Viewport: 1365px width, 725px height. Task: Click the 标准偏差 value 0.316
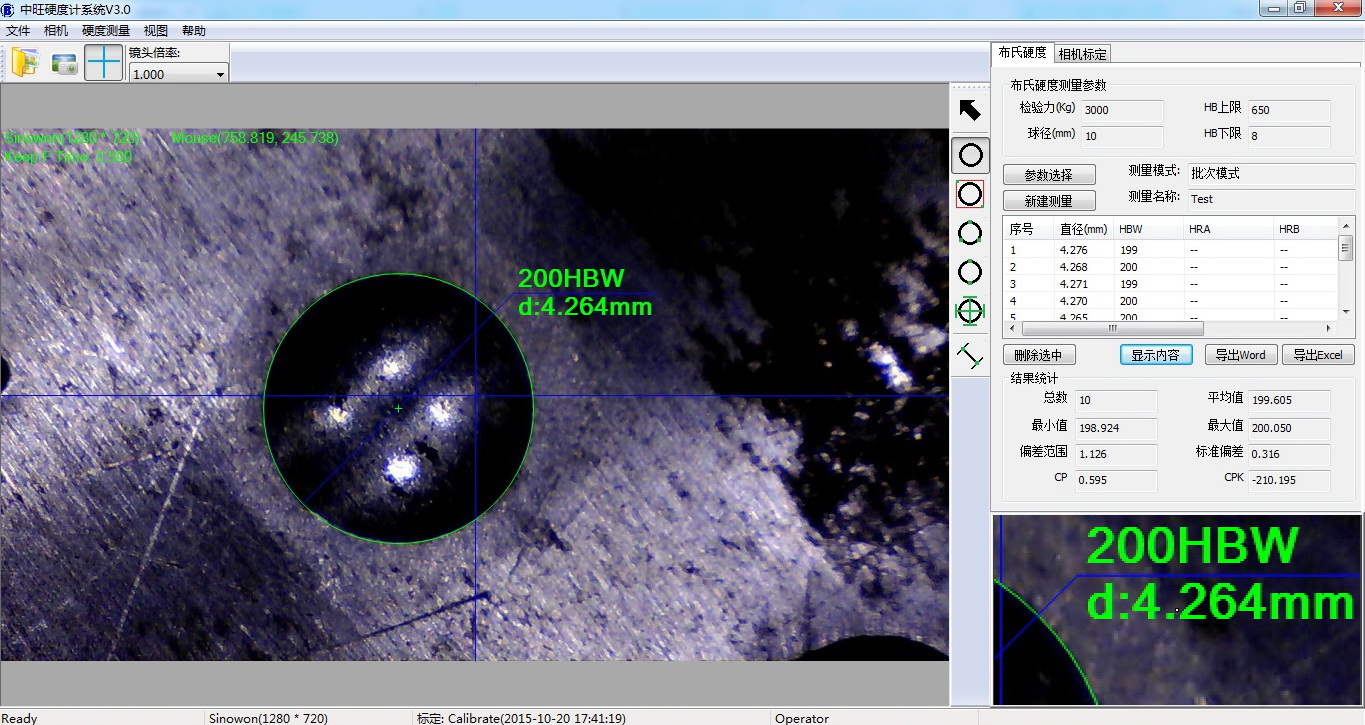click(1288, 455)
